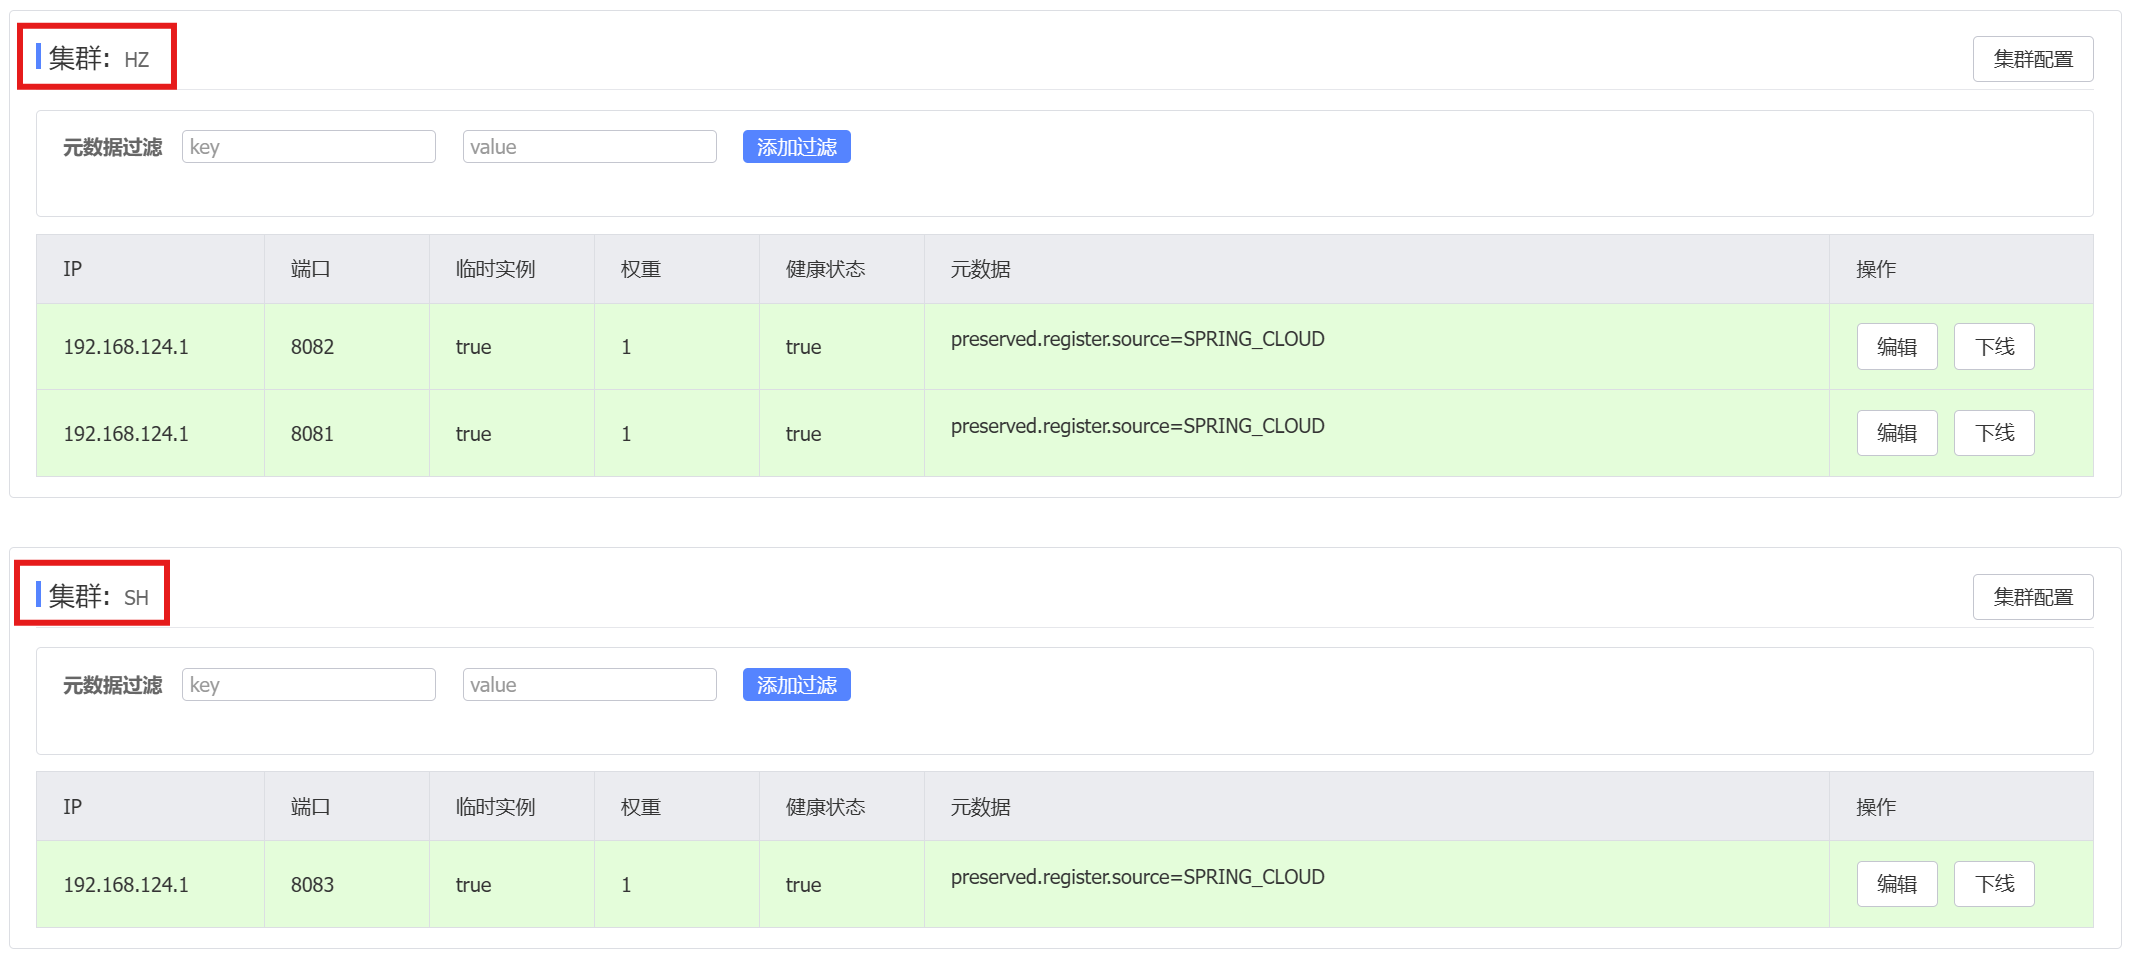Click the SH cluster title
Viewport: 2131px width, 960px height.
[98, 596]
